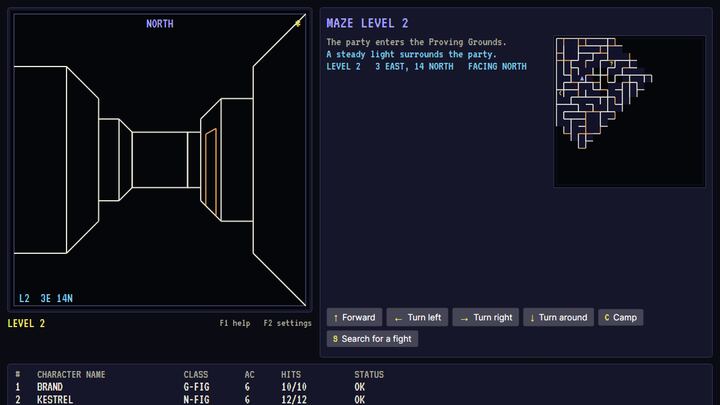Click the CLASS column header

(196, 375)
